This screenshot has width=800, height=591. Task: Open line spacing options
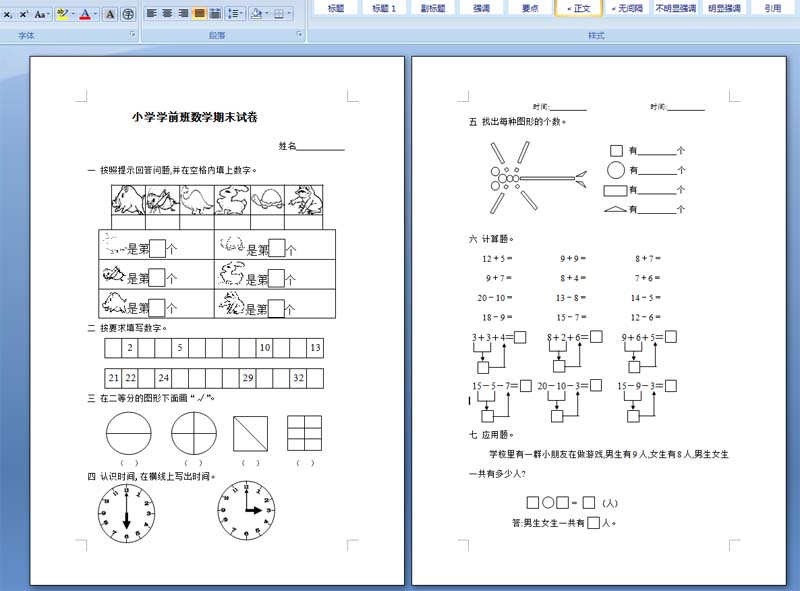[235, 13]
